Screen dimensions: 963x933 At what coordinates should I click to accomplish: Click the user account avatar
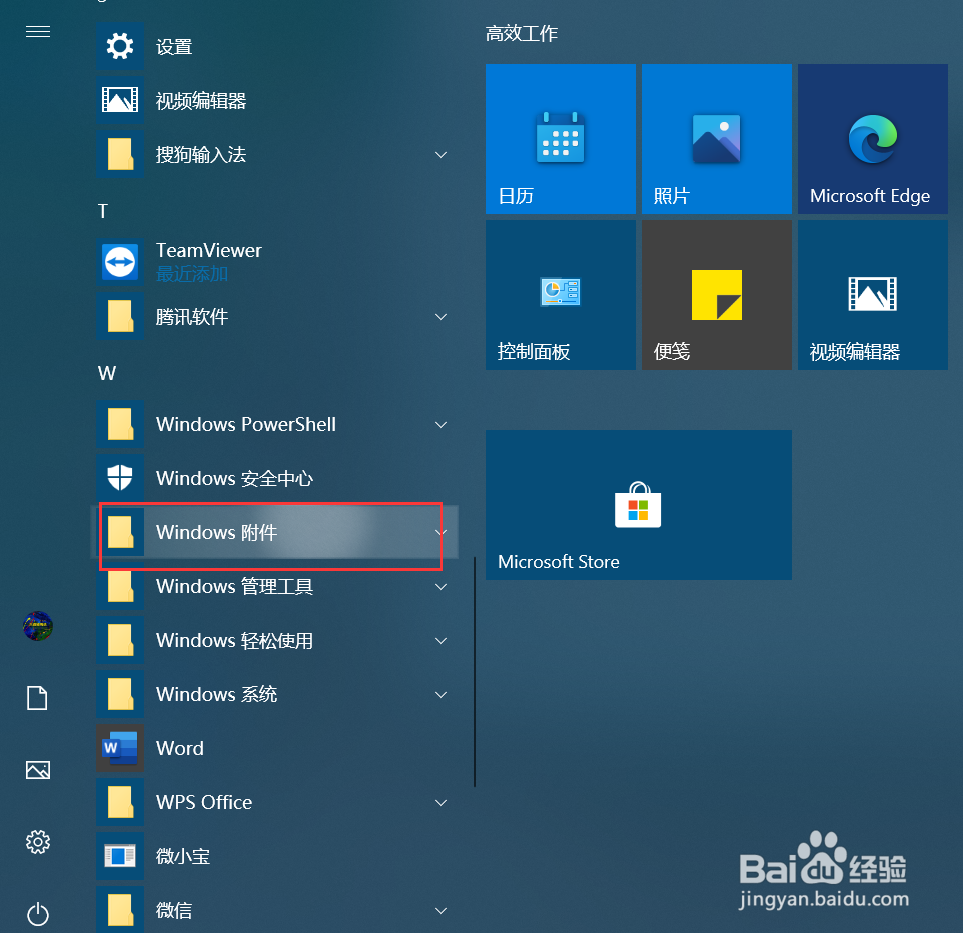point(37,626)
